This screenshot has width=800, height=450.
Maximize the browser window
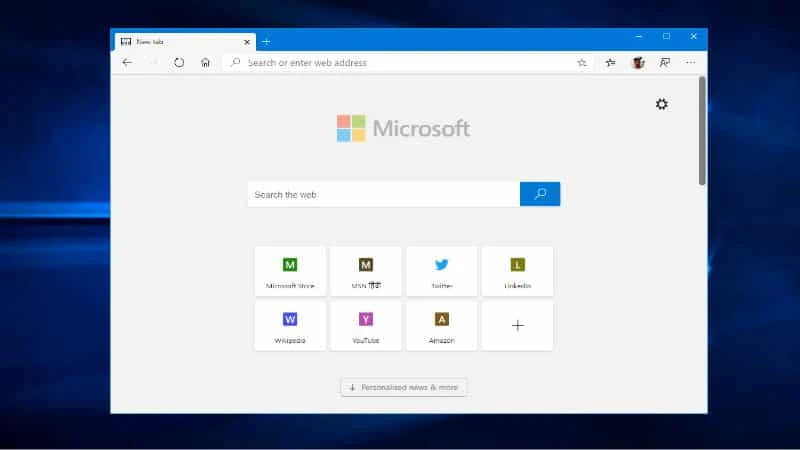pos(666,36)
